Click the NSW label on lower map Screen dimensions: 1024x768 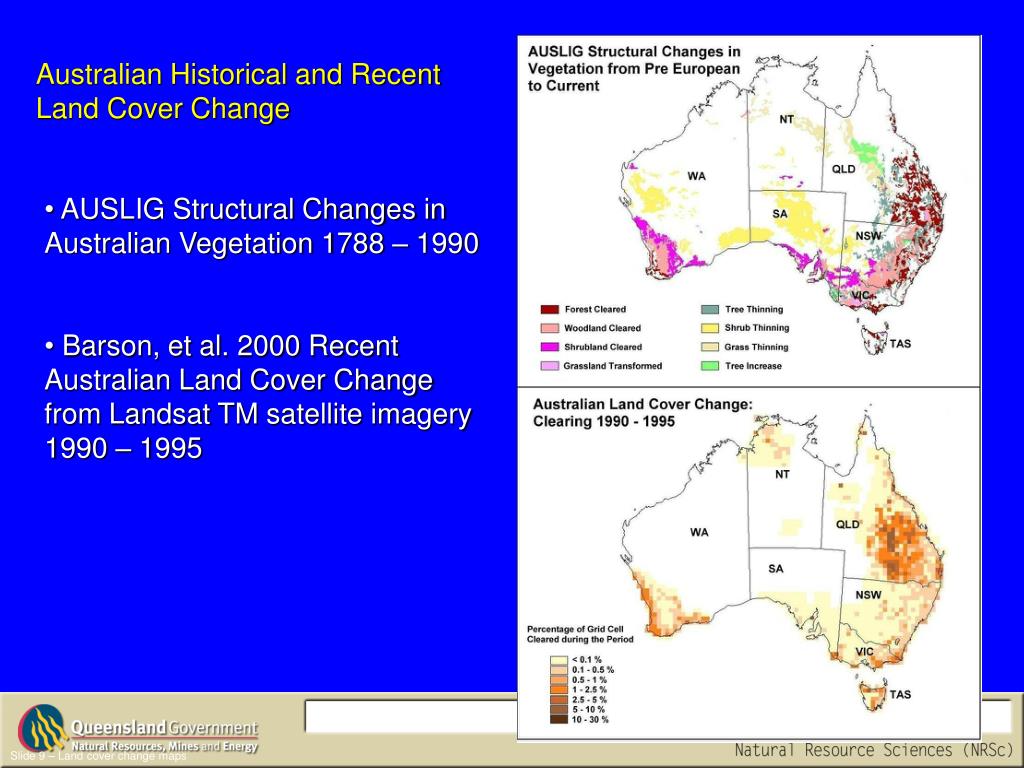869,595
